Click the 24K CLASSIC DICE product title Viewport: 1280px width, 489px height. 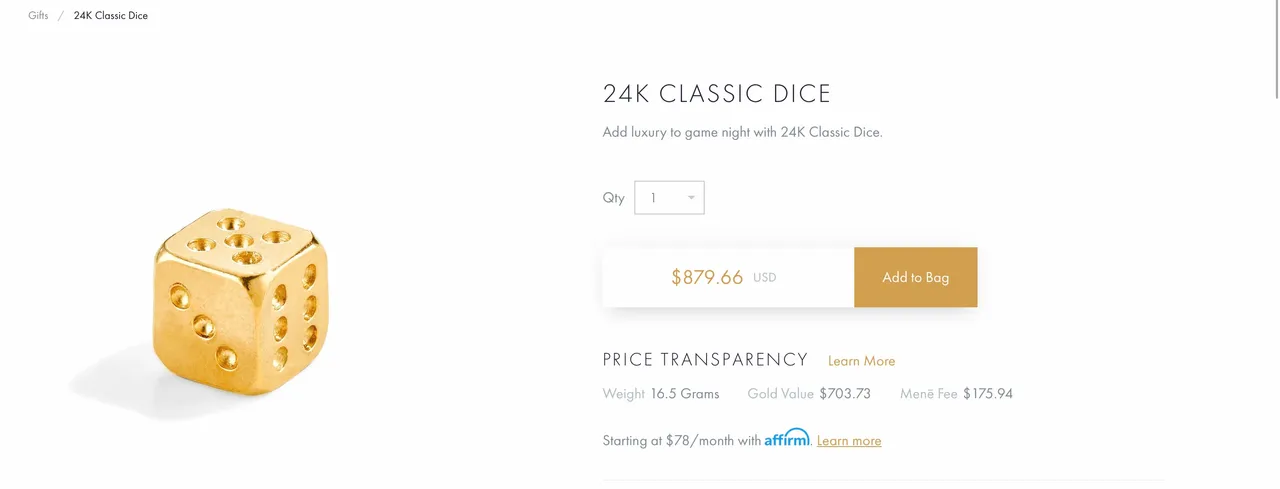point(717,94)
